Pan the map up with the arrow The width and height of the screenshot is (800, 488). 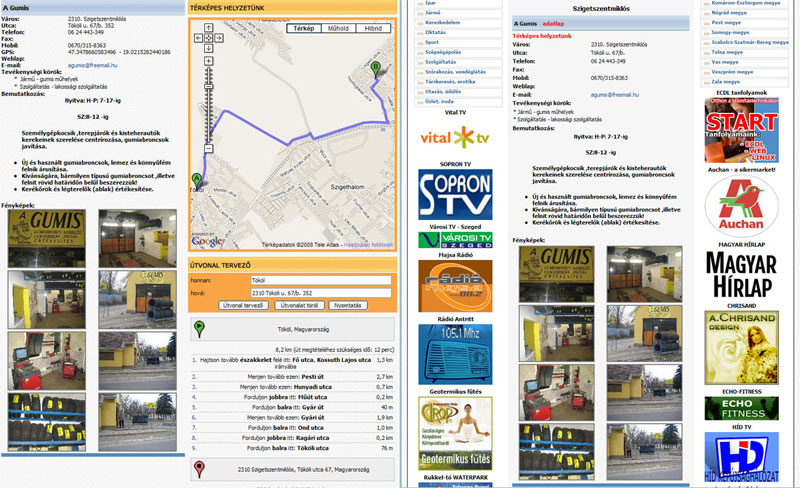(x=208, y=28)
